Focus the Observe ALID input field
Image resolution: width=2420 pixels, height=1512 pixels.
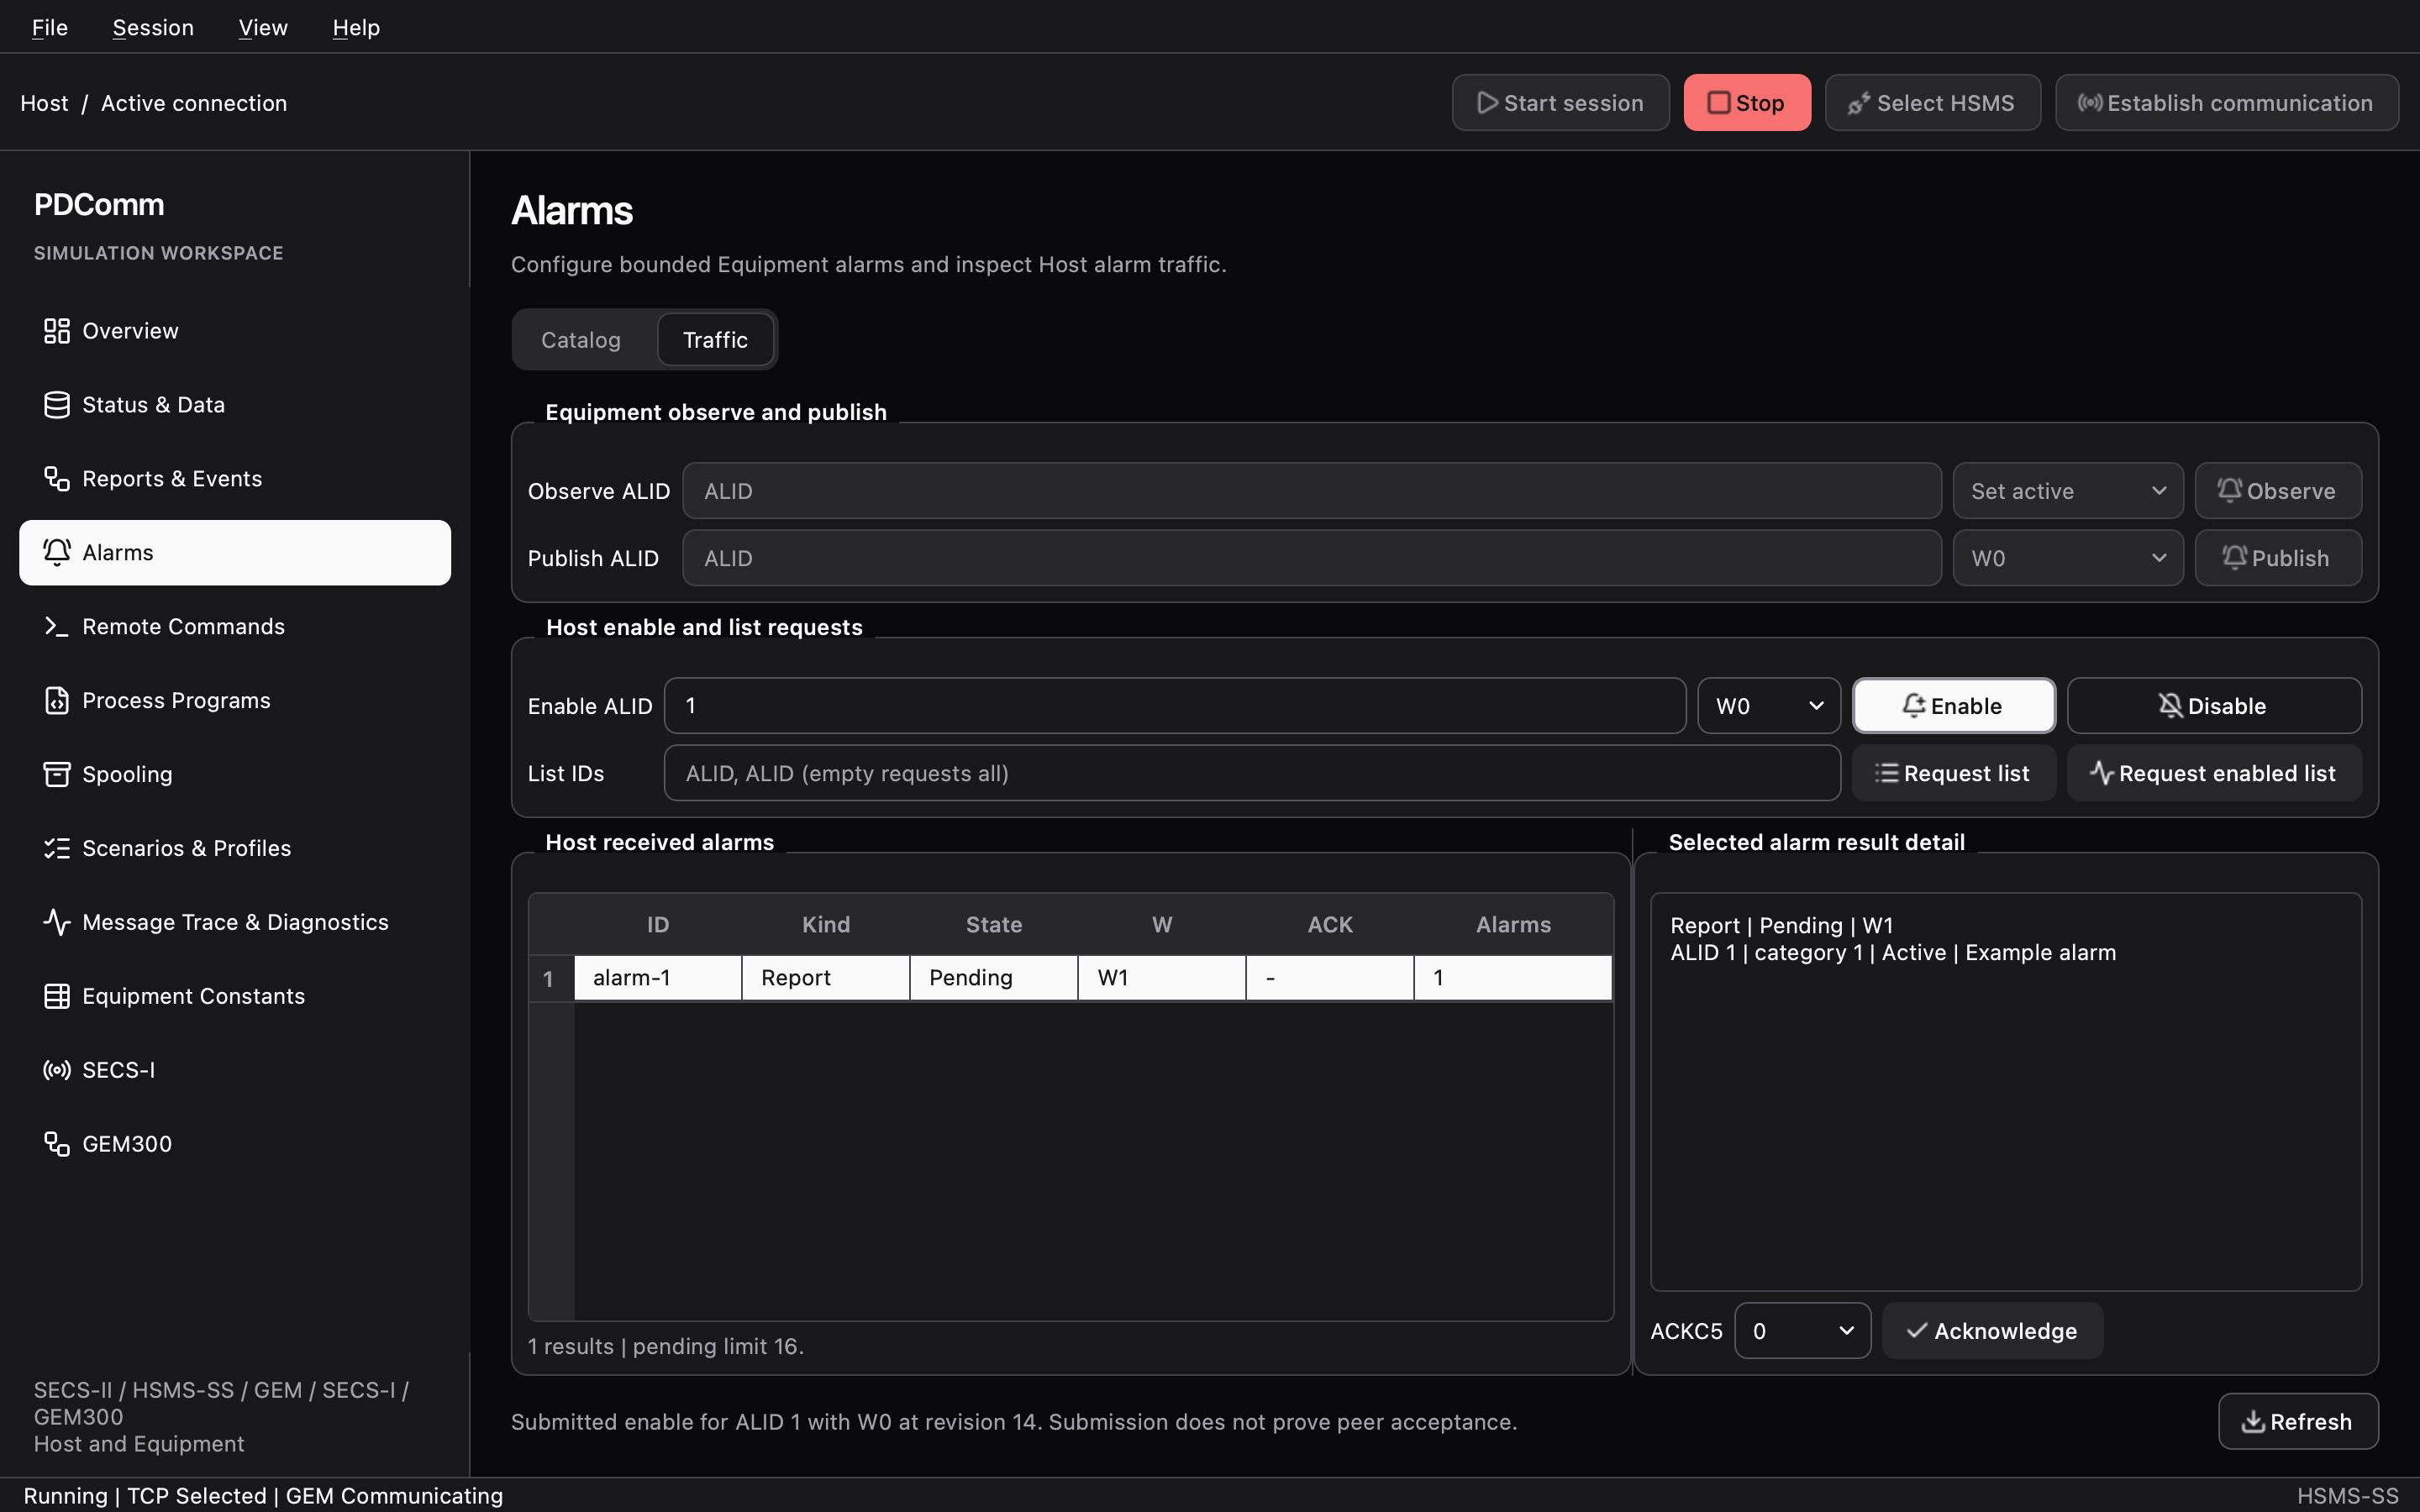point(1312,491)
